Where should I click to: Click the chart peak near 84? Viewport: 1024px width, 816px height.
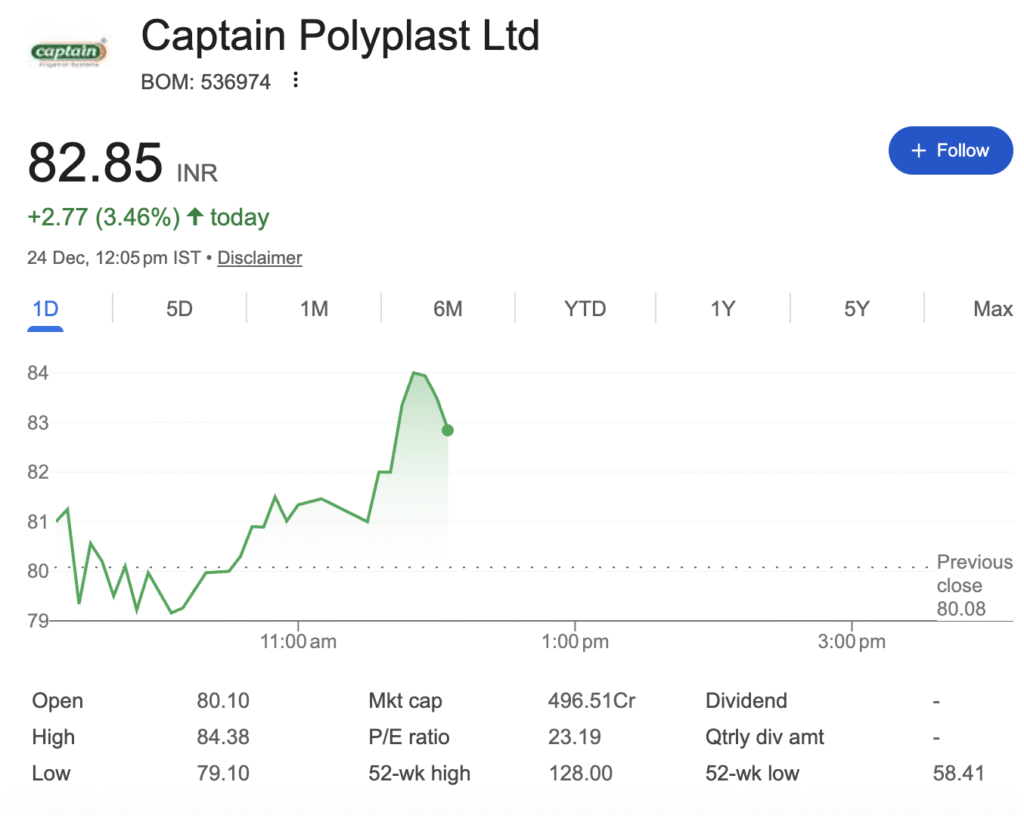[414, 373]
